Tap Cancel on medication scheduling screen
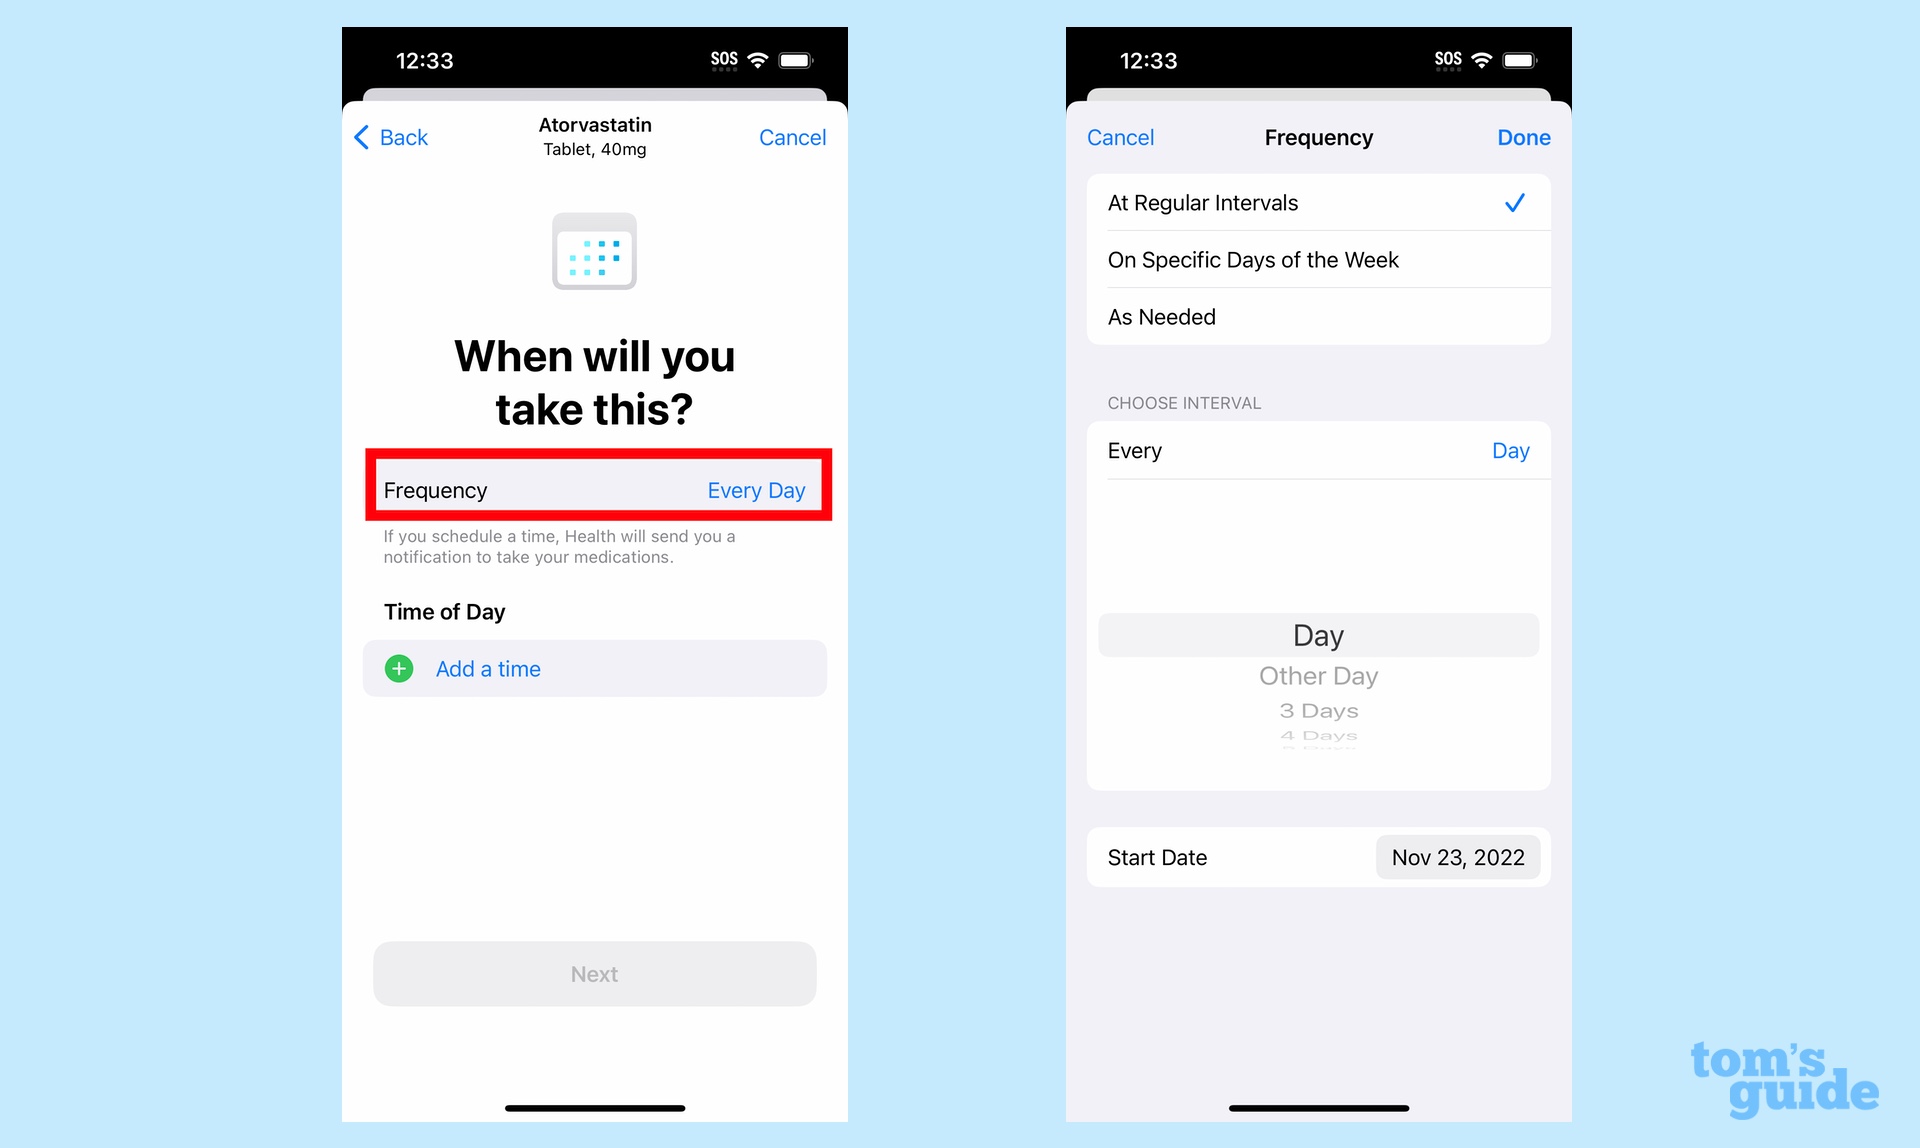The height and width of the screenshot is (1148, 1920). [x=793, y=135]
